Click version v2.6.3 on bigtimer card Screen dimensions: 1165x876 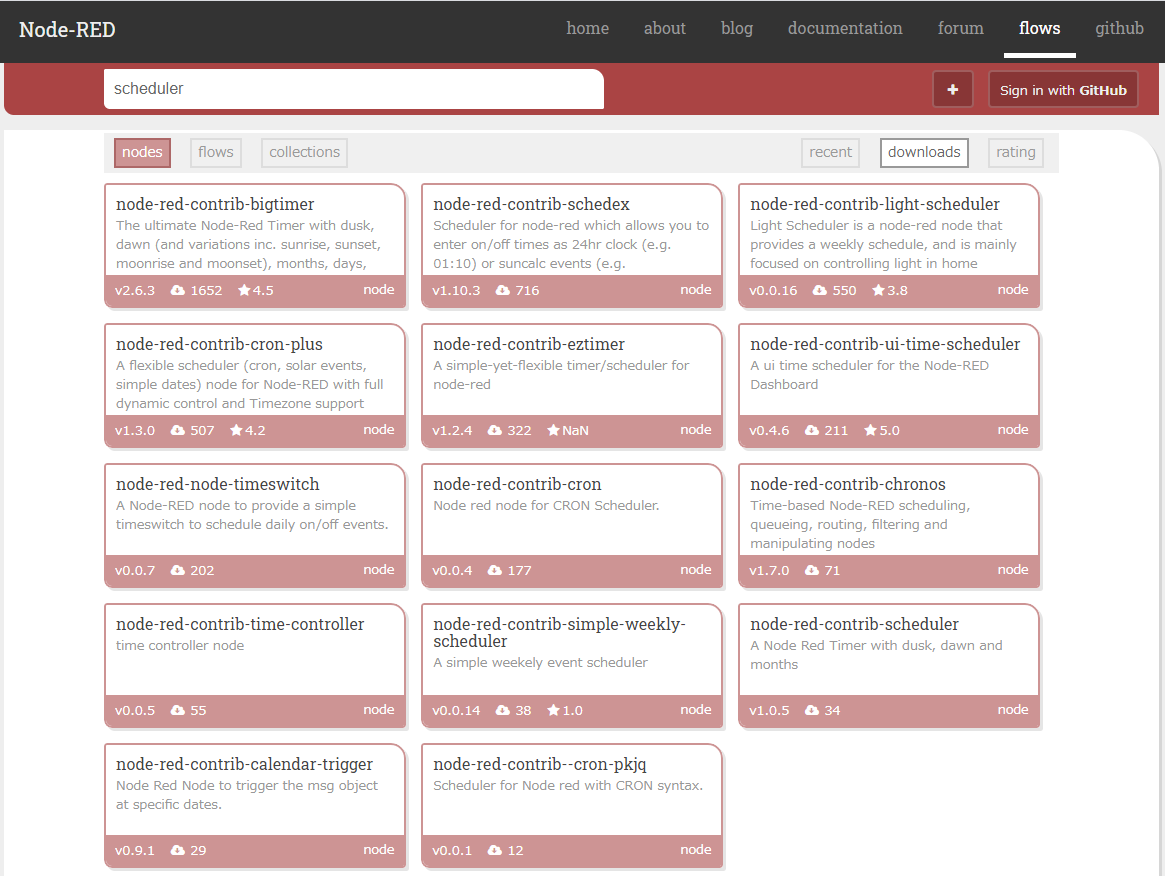point(134,291)
